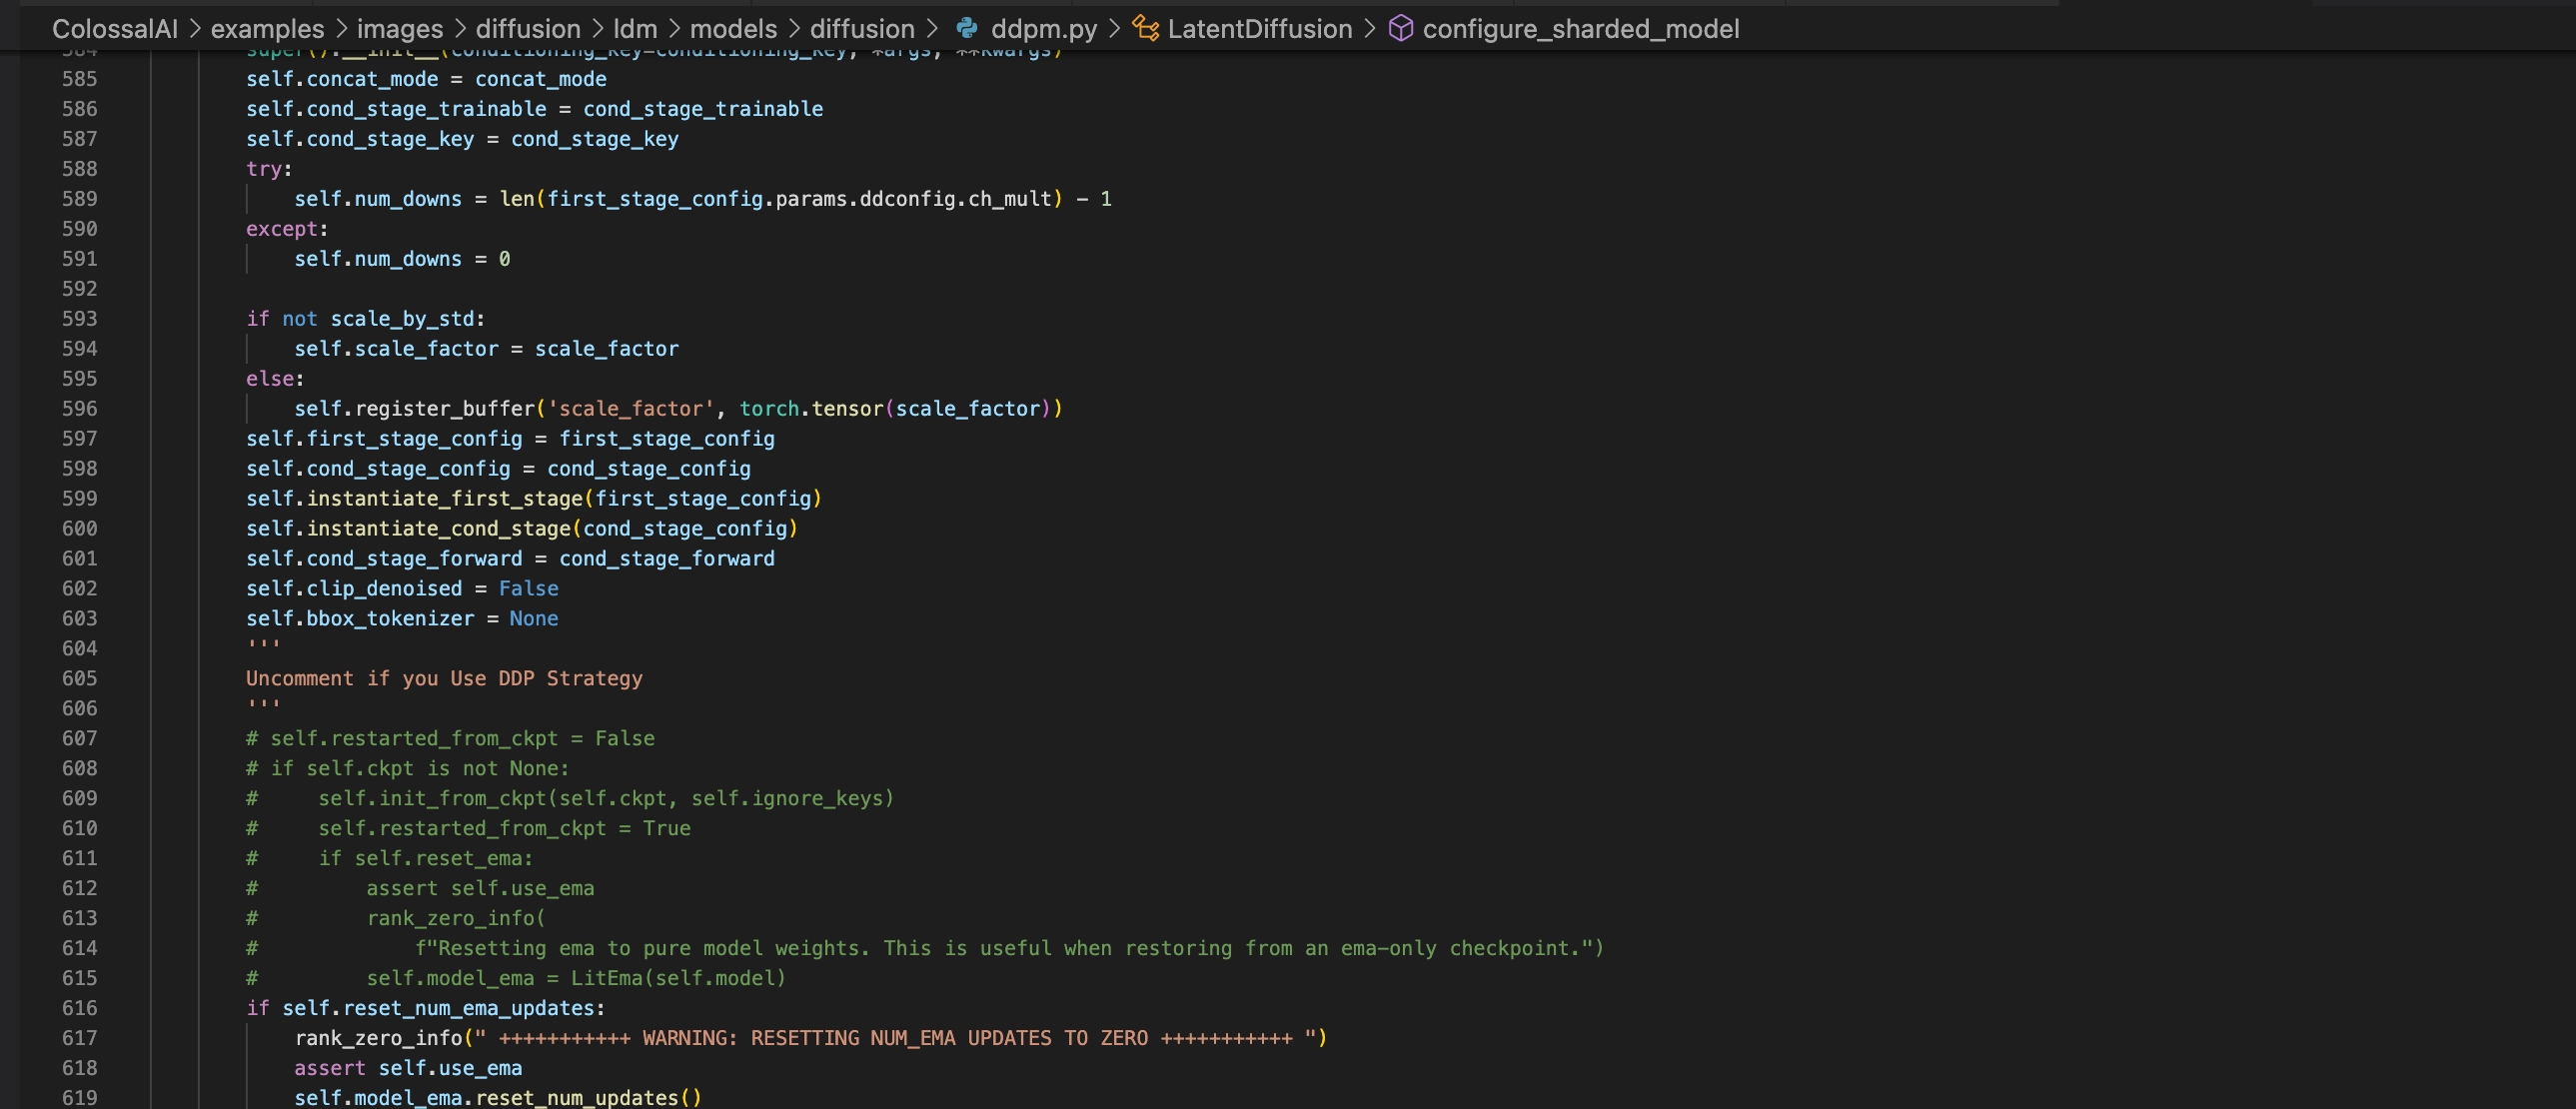Viewport: 2576px width, 1109px height.
Task: Click line number 604 in the gutter
Action: pos(79,648)
